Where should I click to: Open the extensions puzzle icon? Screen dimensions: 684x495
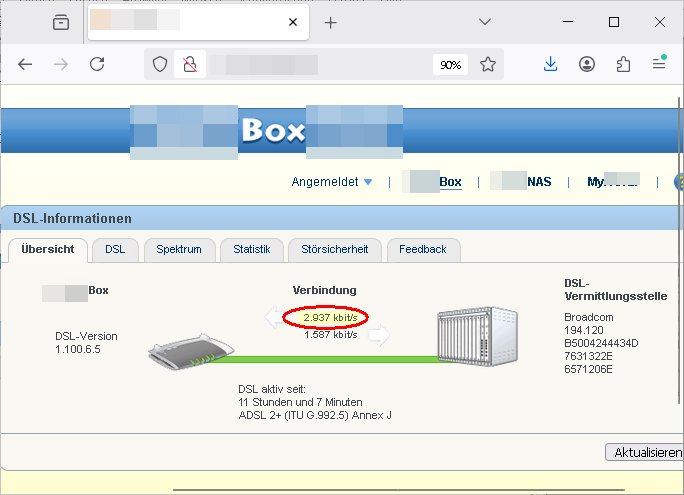(623, 64)
